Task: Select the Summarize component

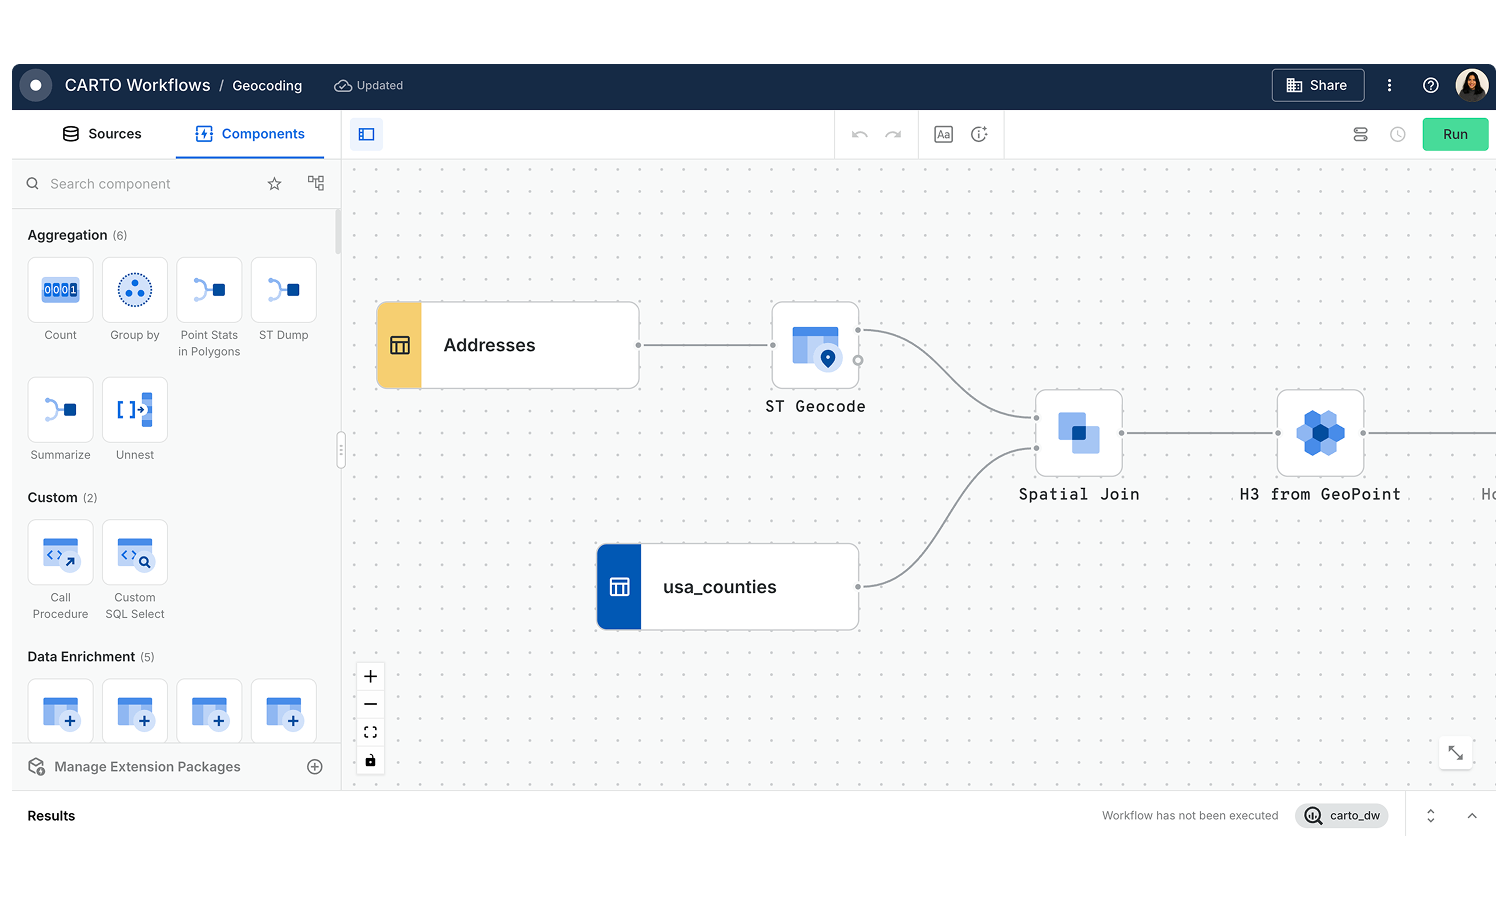Action: pyautogui.click(x=60, y=410)
